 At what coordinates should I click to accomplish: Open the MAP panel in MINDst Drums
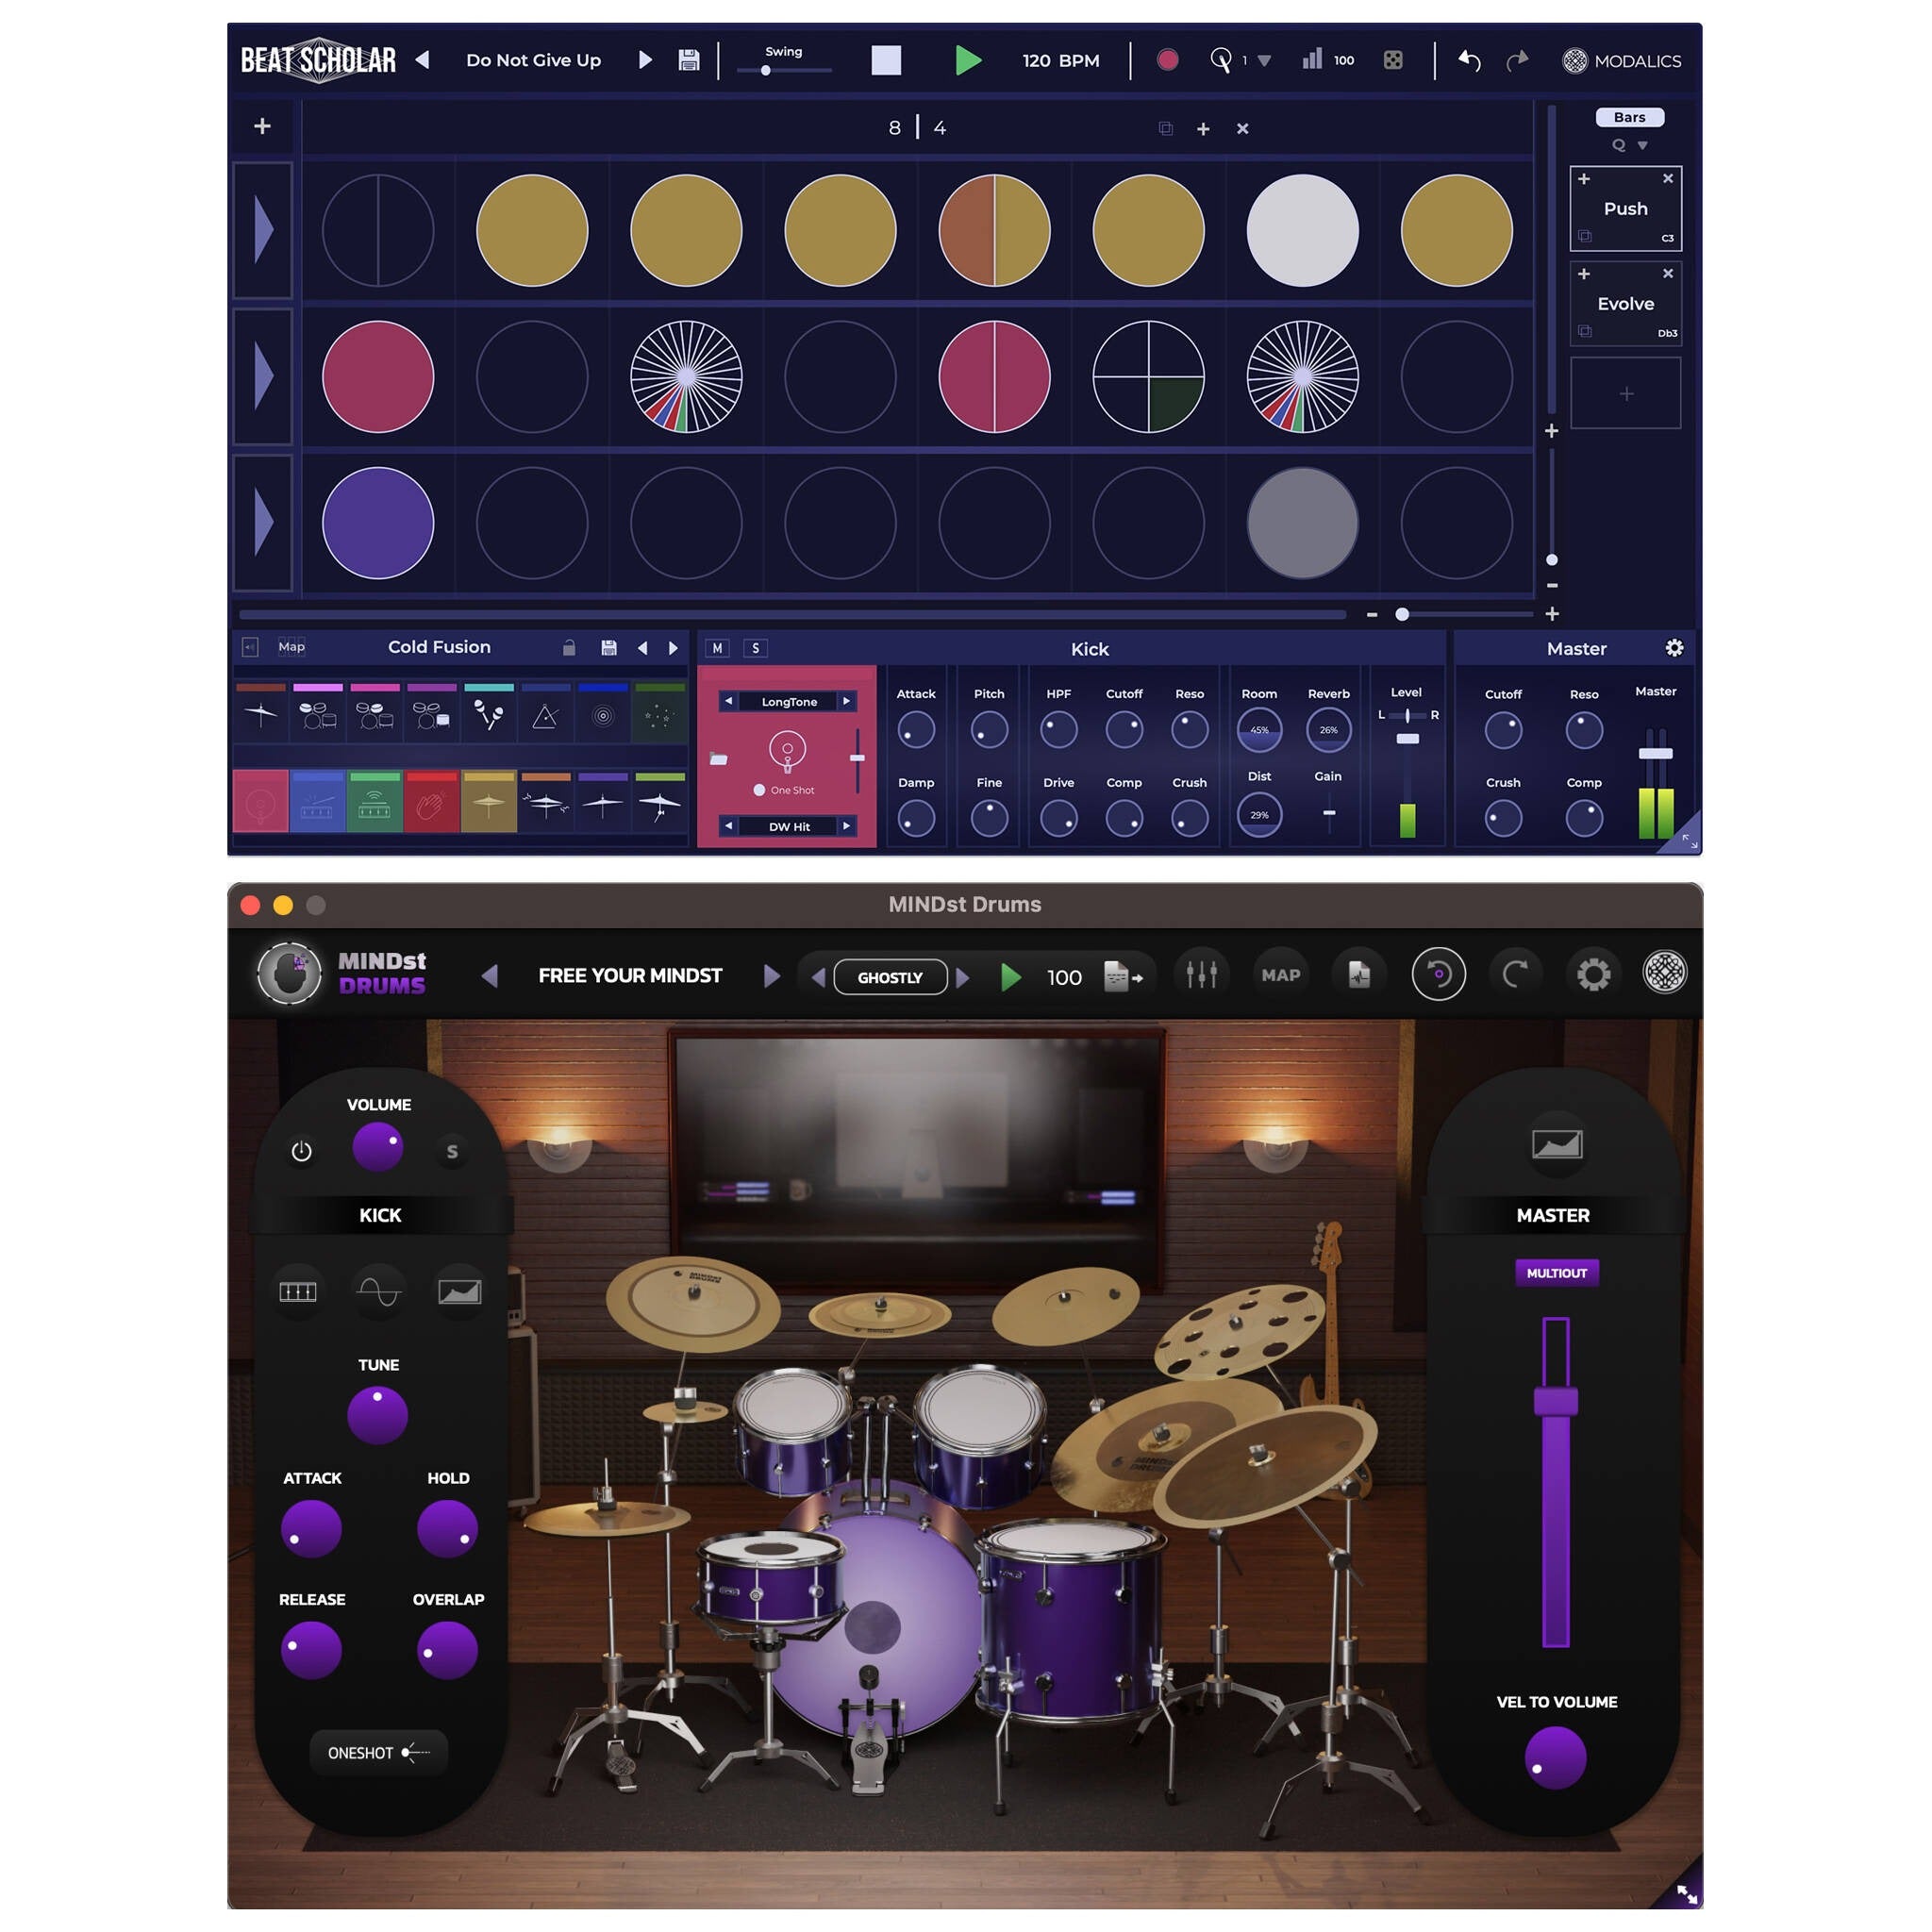[1280, 974]
